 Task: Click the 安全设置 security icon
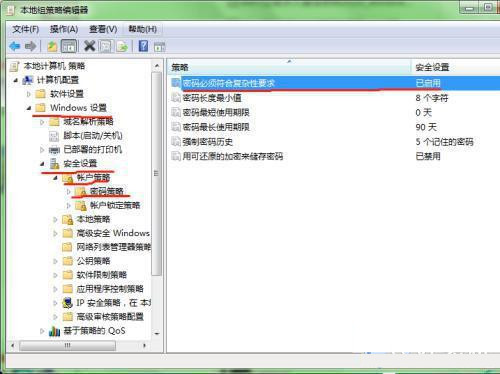tap(54, 163)
